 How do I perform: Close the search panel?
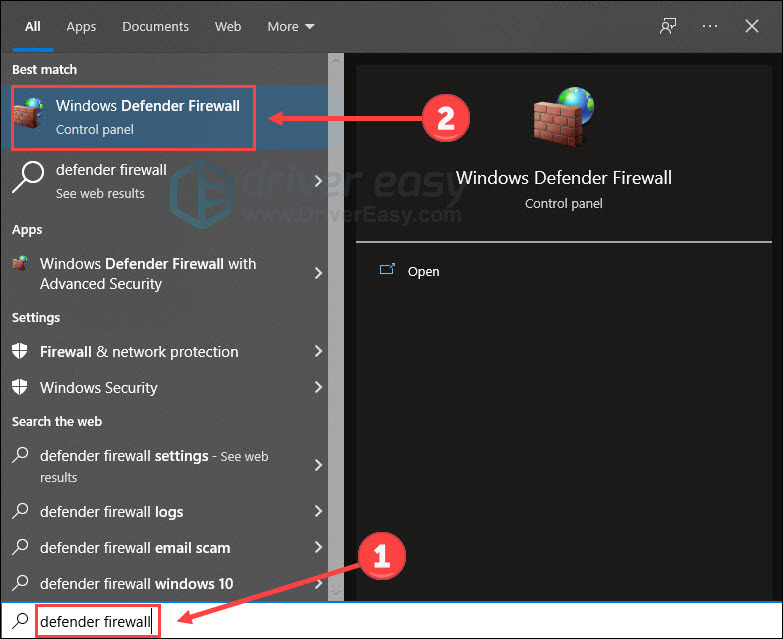[x=752, y=26]
